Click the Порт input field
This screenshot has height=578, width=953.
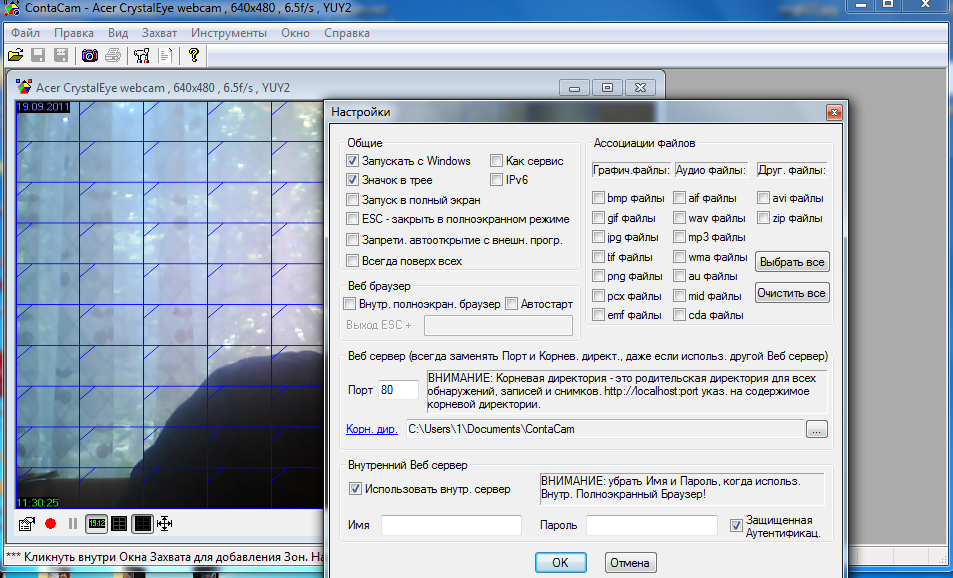point(398,390)
